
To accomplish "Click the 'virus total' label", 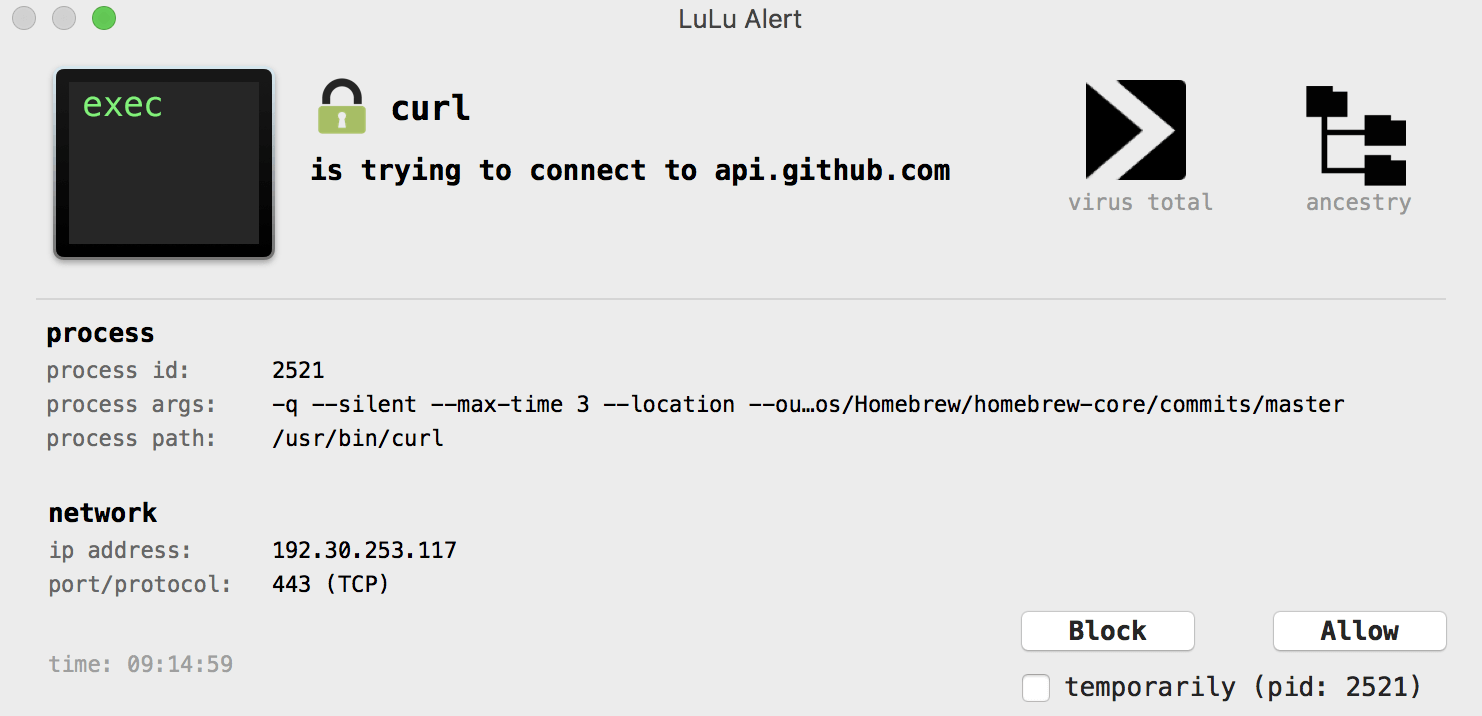I will click(1140, 202).
